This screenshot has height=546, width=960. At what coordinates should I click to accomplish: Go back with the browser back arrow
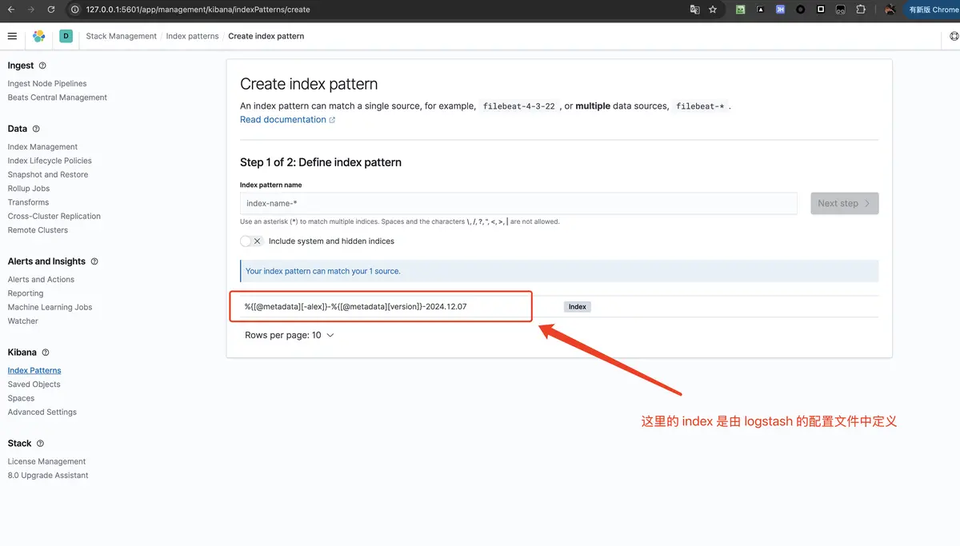(11, 9)
